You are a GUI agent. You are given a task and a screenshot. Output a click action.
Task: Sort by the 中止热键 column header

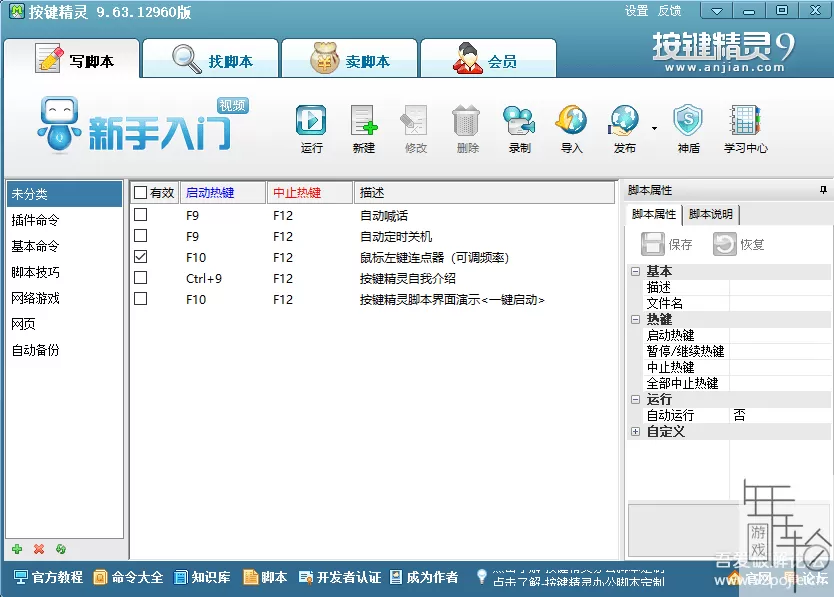tap(310, 193)
